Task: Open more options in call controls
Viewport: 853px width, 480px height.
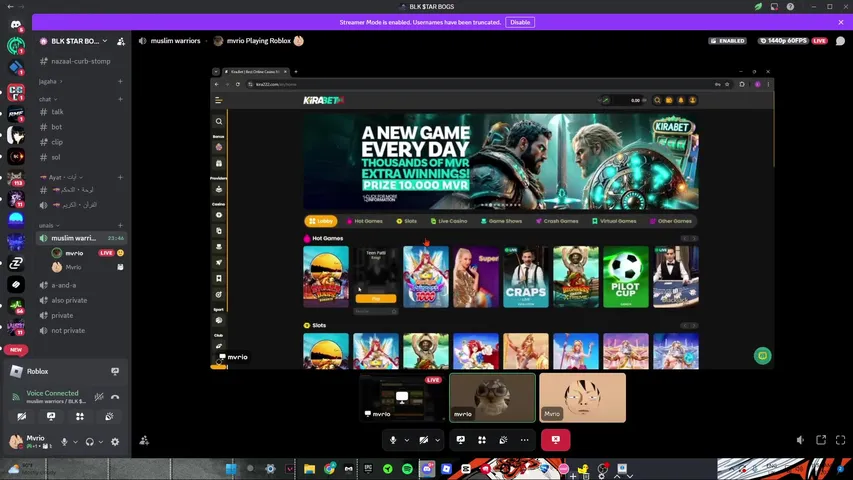Action: (524, 440)
